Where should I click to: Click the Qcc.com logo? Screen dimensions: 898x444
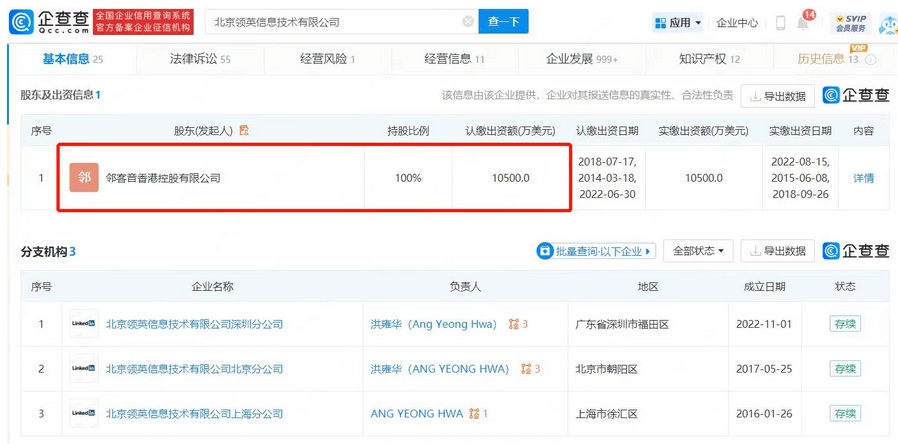tap(49, 22)
